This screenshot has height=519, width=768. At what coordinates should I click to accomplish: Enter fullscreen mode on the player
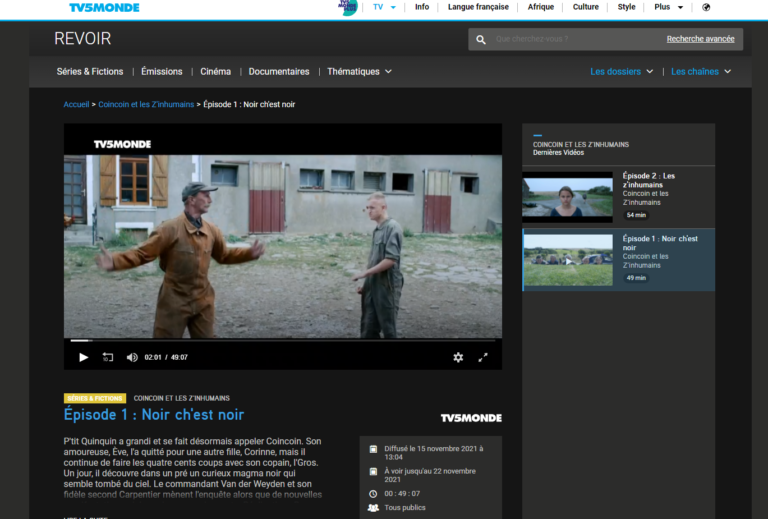tap(483, 357)
